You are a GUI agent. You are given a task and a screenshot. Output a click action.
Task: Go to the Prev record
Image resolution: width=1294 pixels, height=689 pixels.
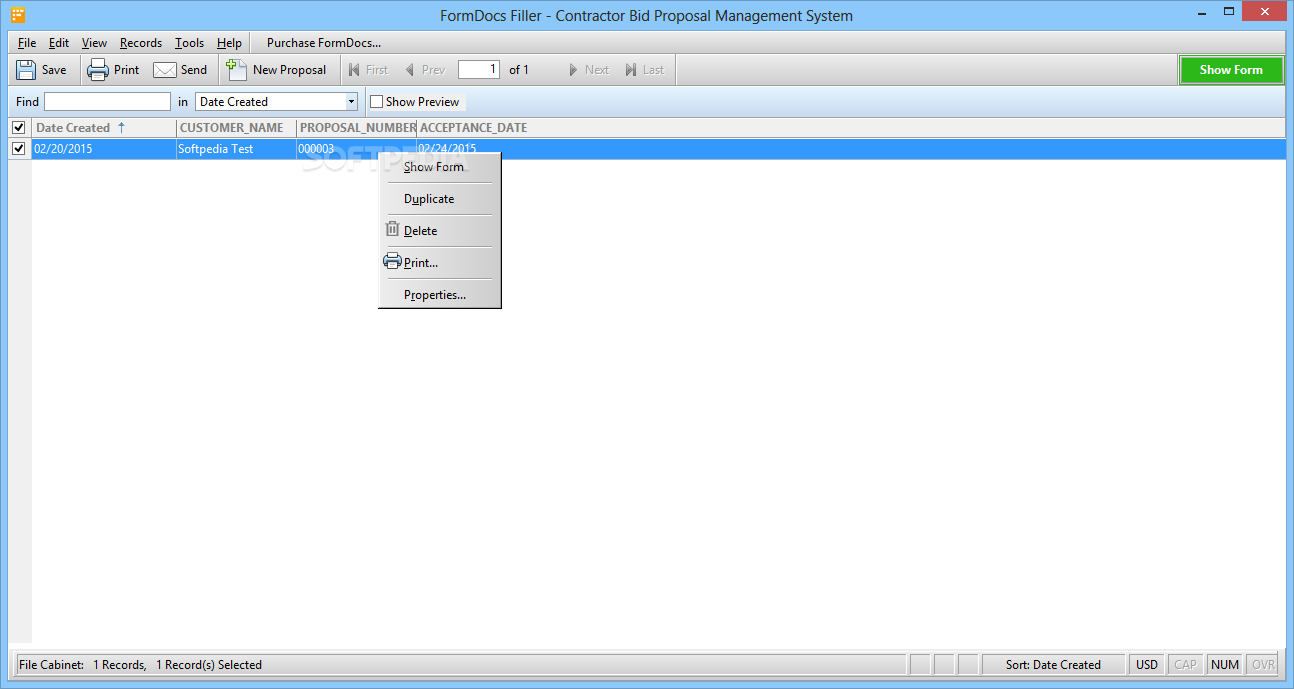(x=425, y=70)
